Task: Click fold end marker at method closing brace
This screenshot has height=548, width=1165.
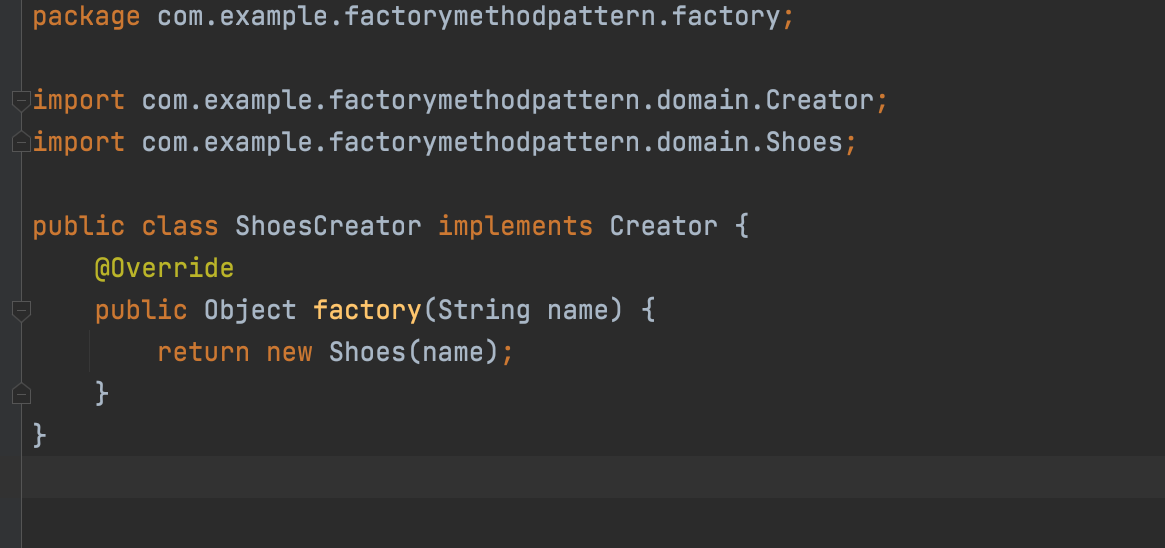Action: pyautogui.click(x=21, y=394)
